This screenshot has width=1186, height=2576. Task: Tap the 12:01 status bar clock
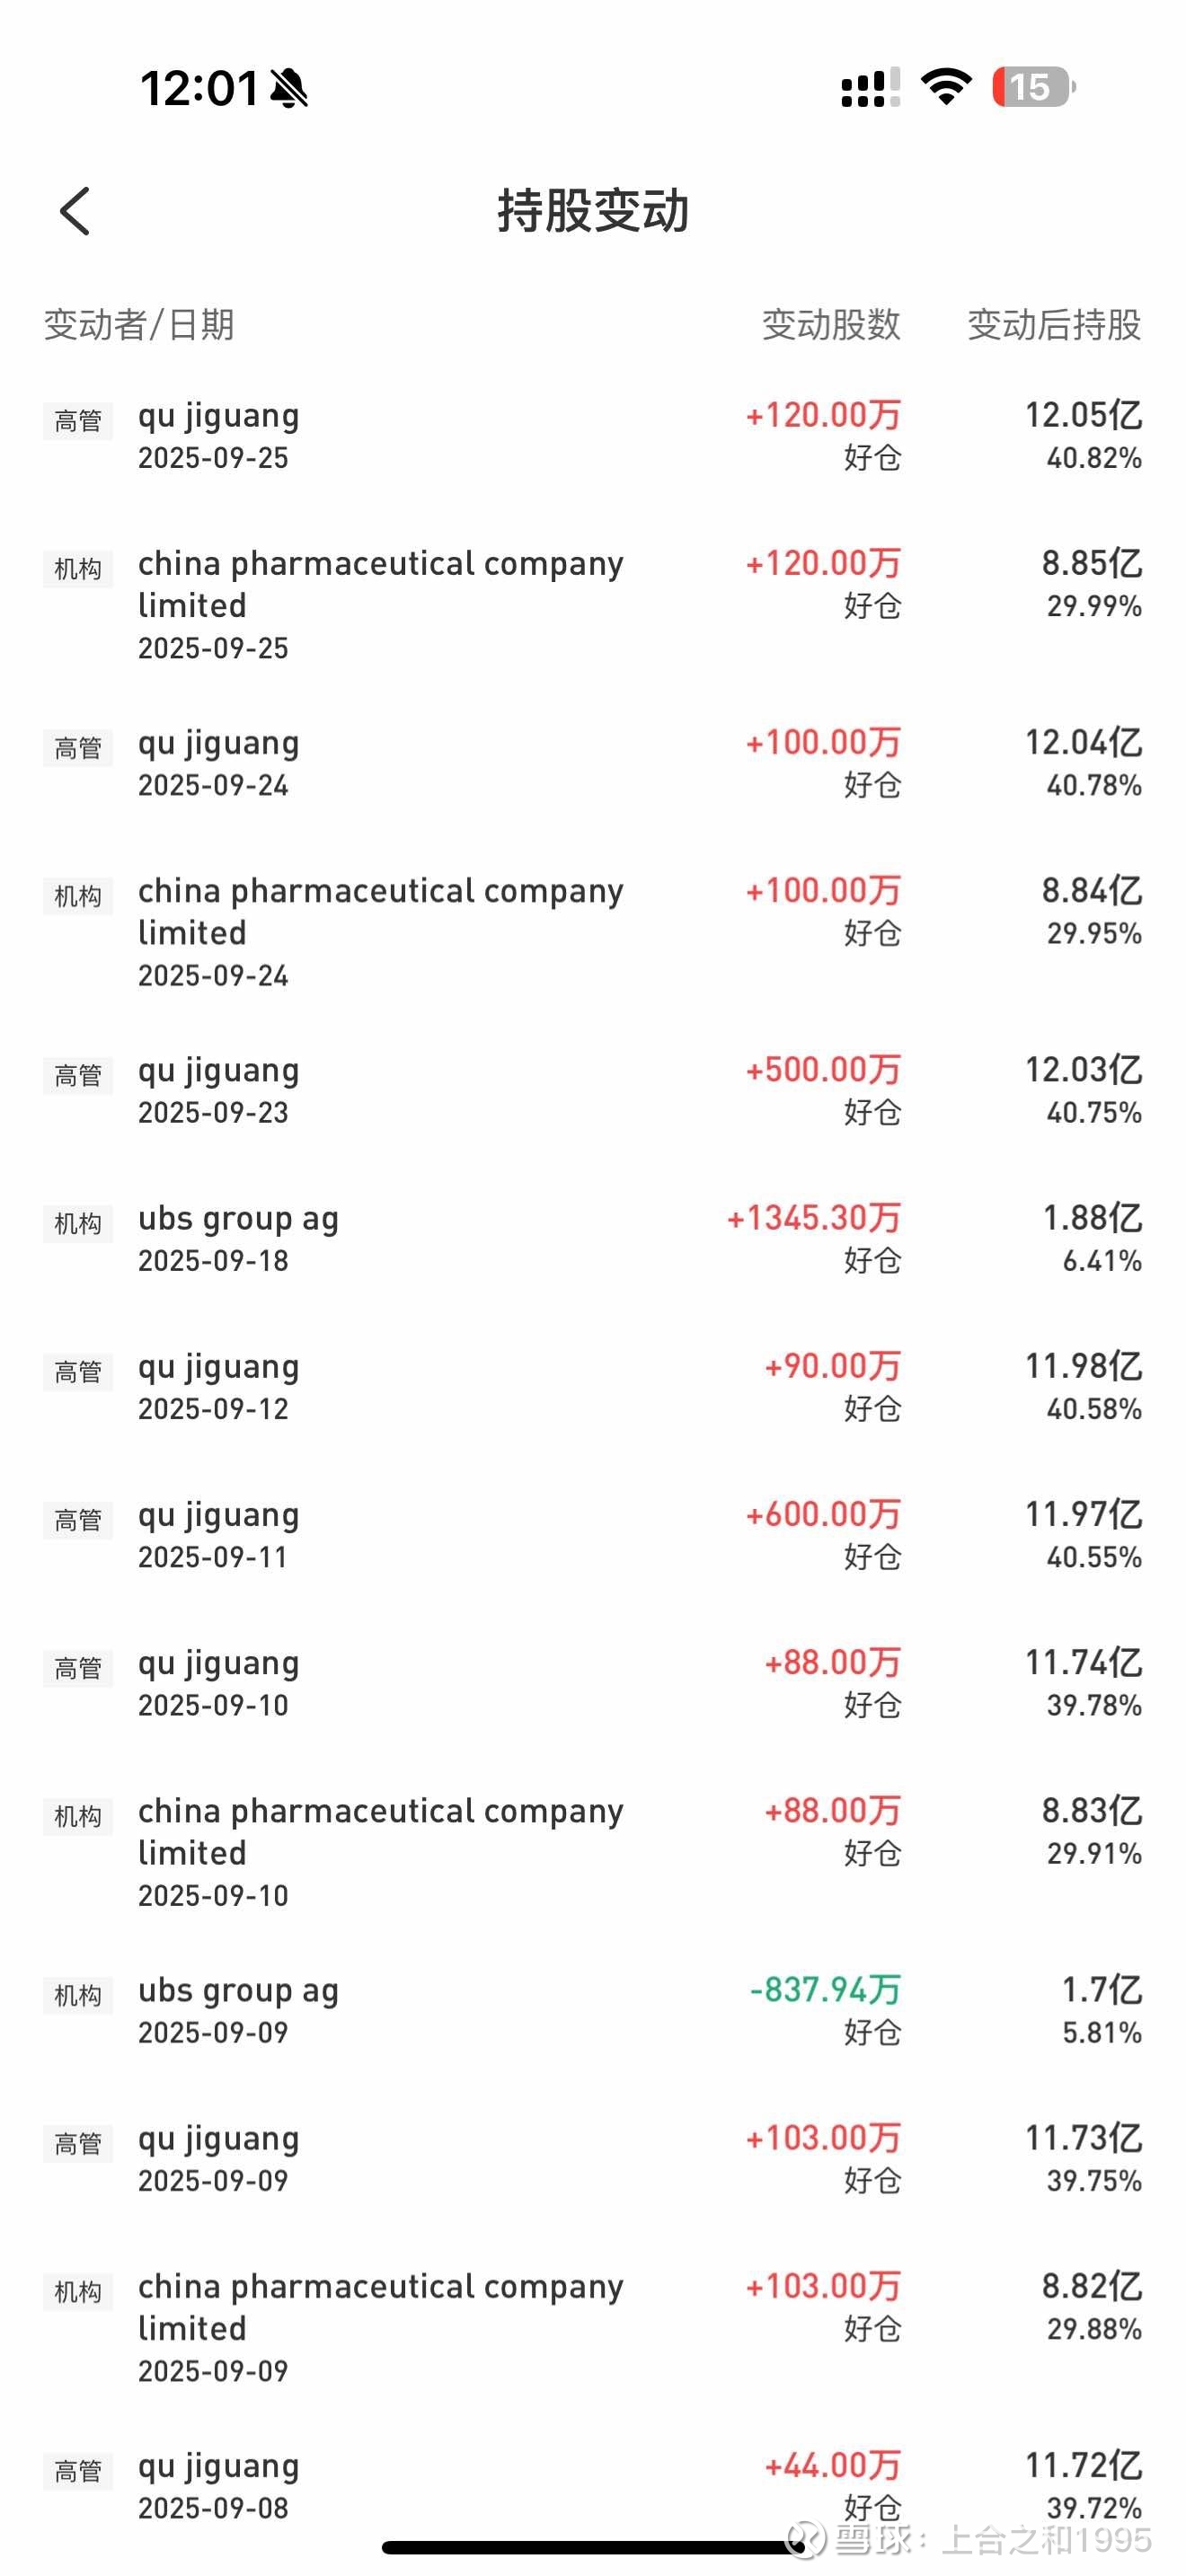[x=199, y=88]
